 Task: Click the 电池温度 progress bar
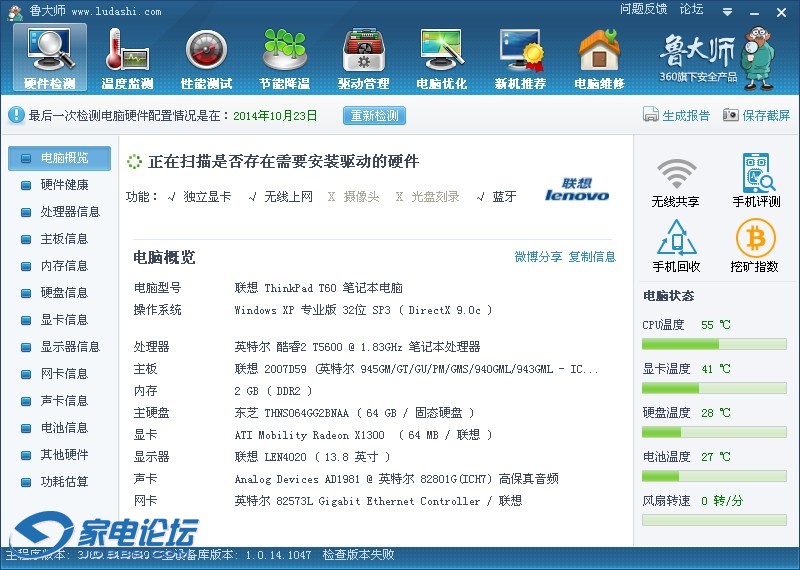[714, 476]
